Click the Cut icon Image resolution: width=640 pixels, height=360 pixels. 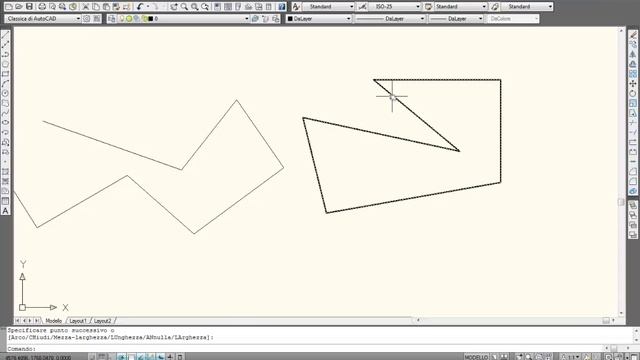point(86,7)
